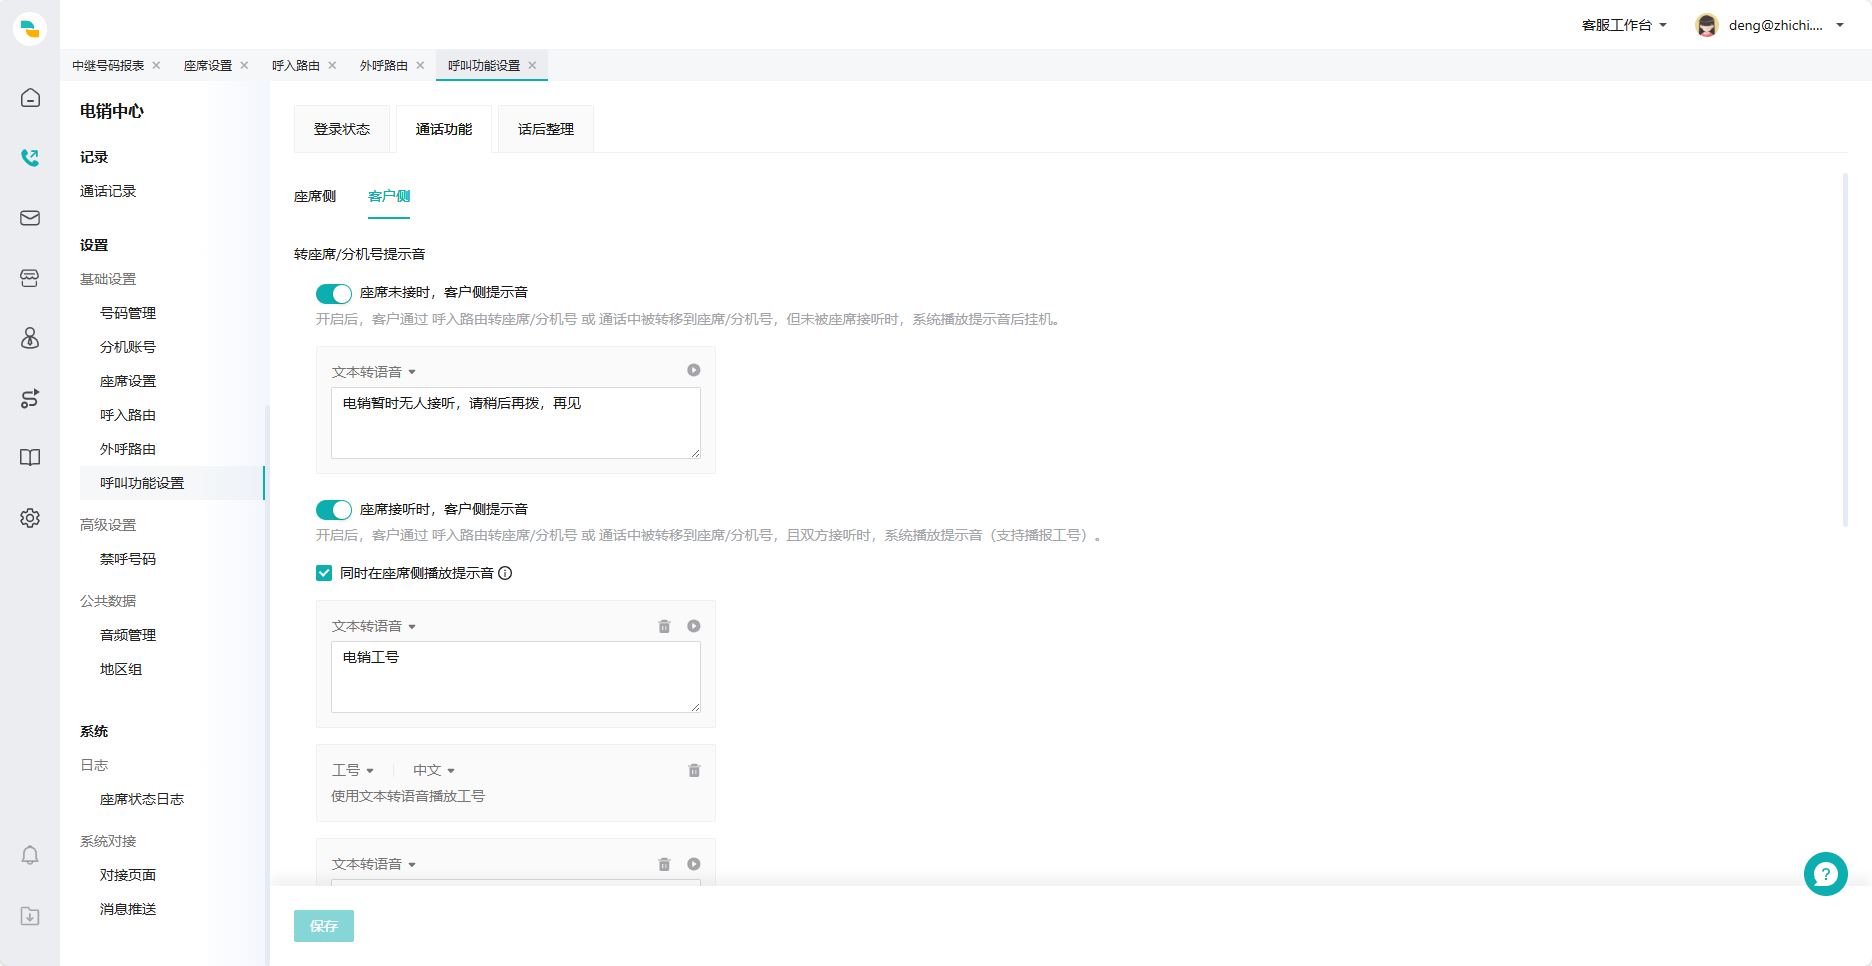Image resolution: width=1872 pixels, height=966 pixels.
Task: Click the info icon beside 同时在座席侧播放提示音
Action: 505,573
